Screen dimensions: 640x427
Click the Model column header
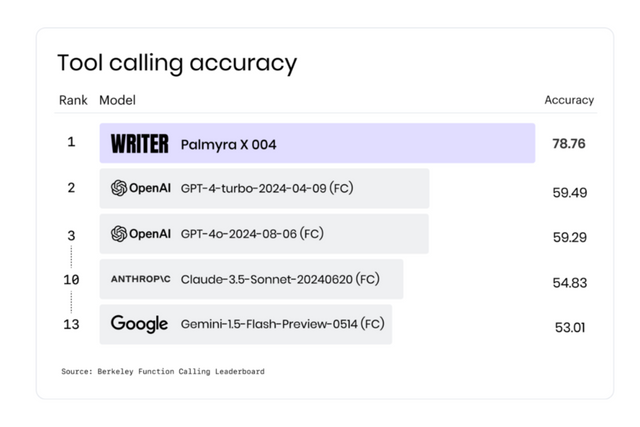(x=117, y=100)
